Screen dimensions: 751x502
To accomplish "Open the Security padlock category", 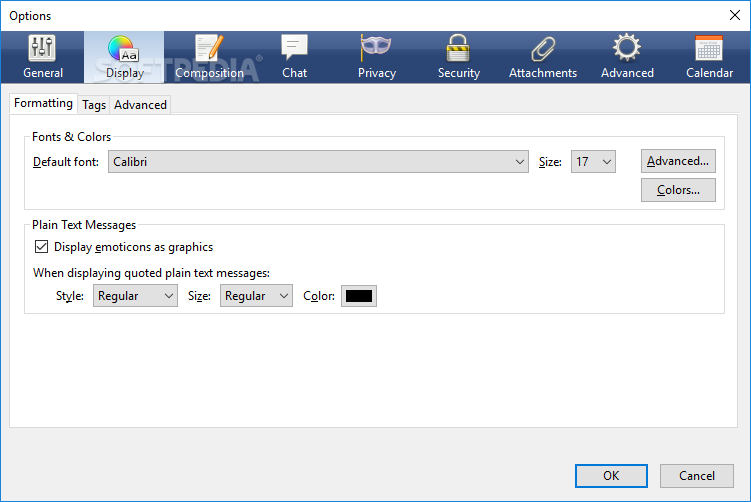I will 458,57.
